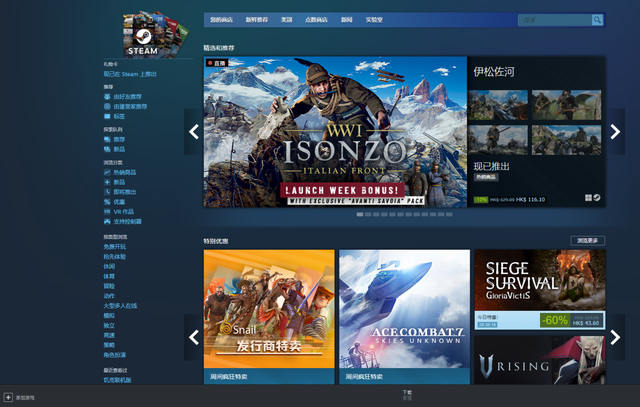640x407 pixels.
Task: Click the 标签 tags icon in sidebar
Action: [107, 115]
